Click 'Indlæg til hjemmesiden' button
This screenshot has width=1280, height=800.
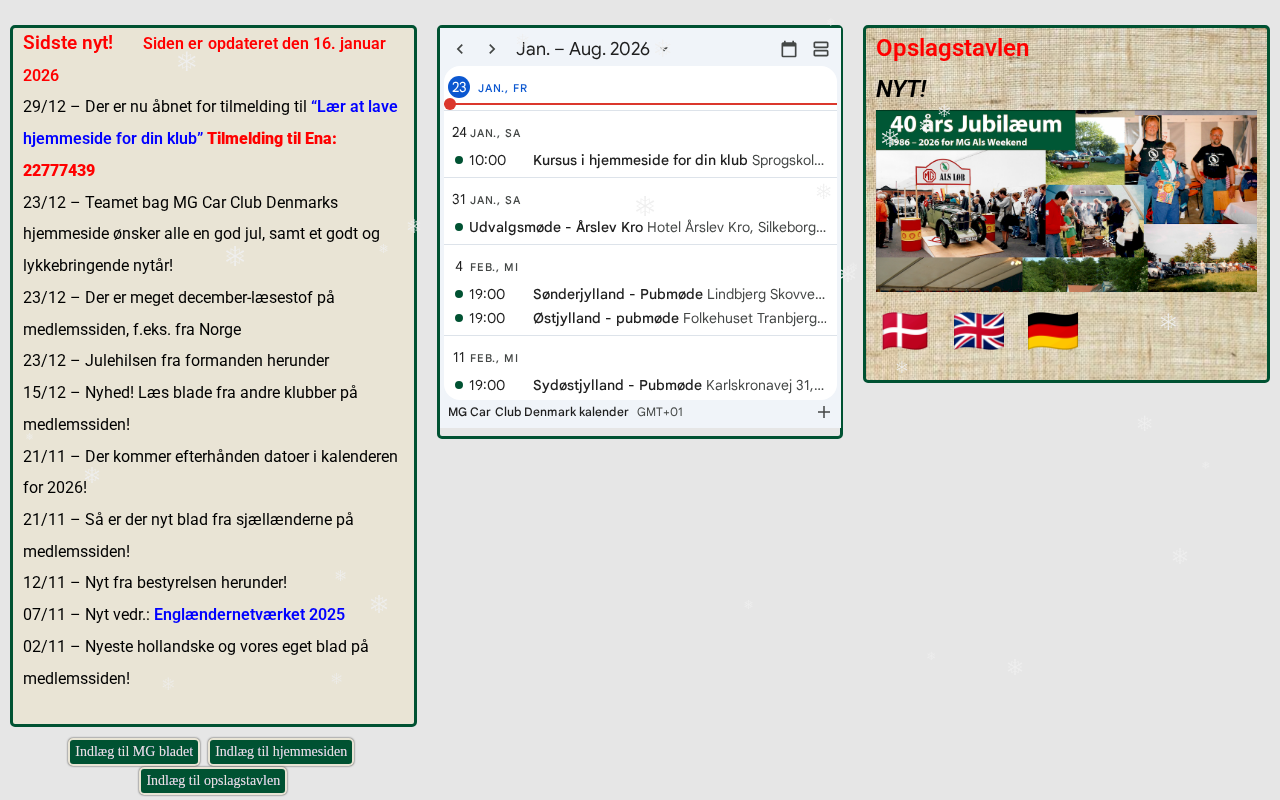click(x=281, y=752)
